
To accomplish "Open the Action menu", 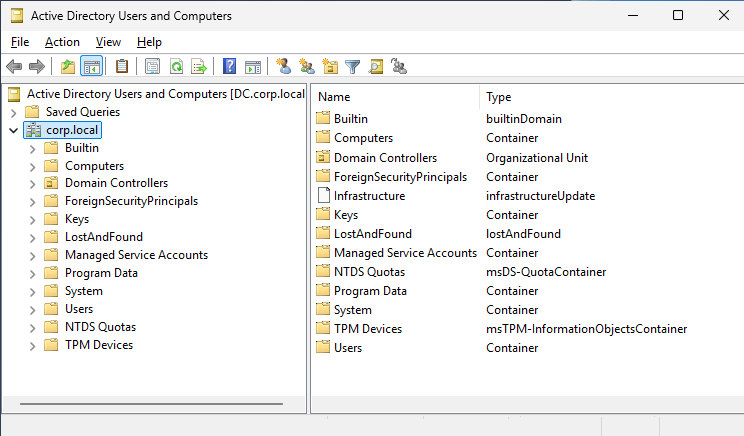I will (x=62, y=42).
